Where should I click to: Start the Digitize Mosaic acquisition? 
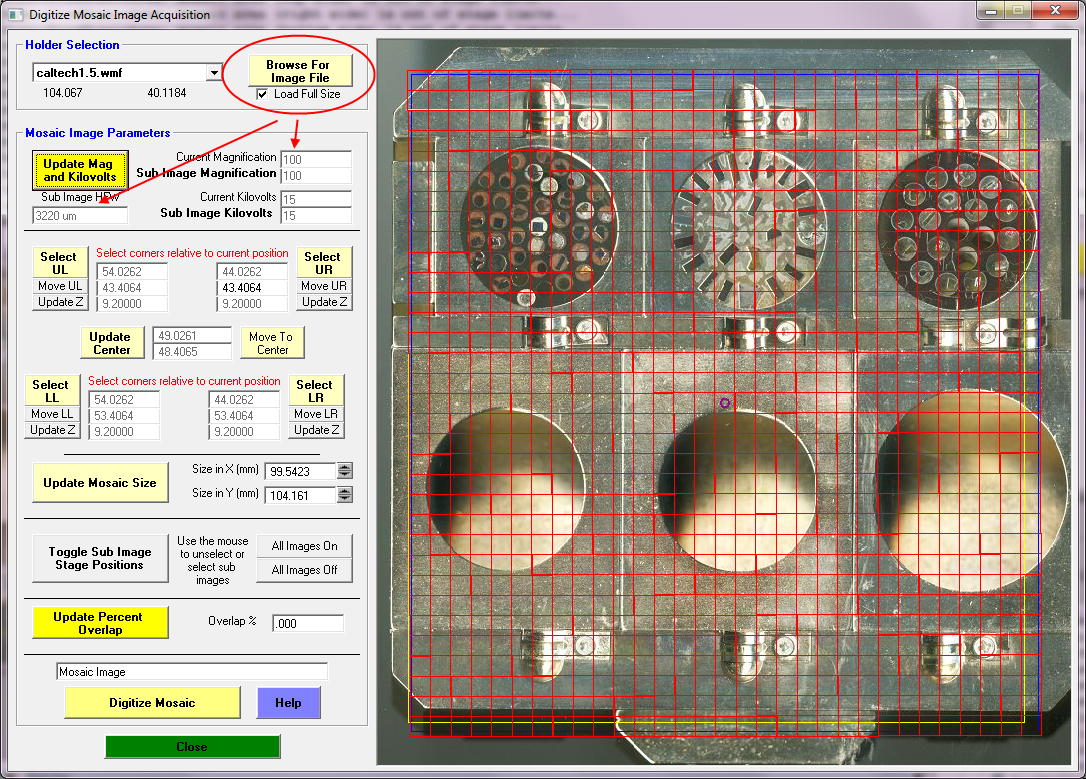tap(152, 703)
